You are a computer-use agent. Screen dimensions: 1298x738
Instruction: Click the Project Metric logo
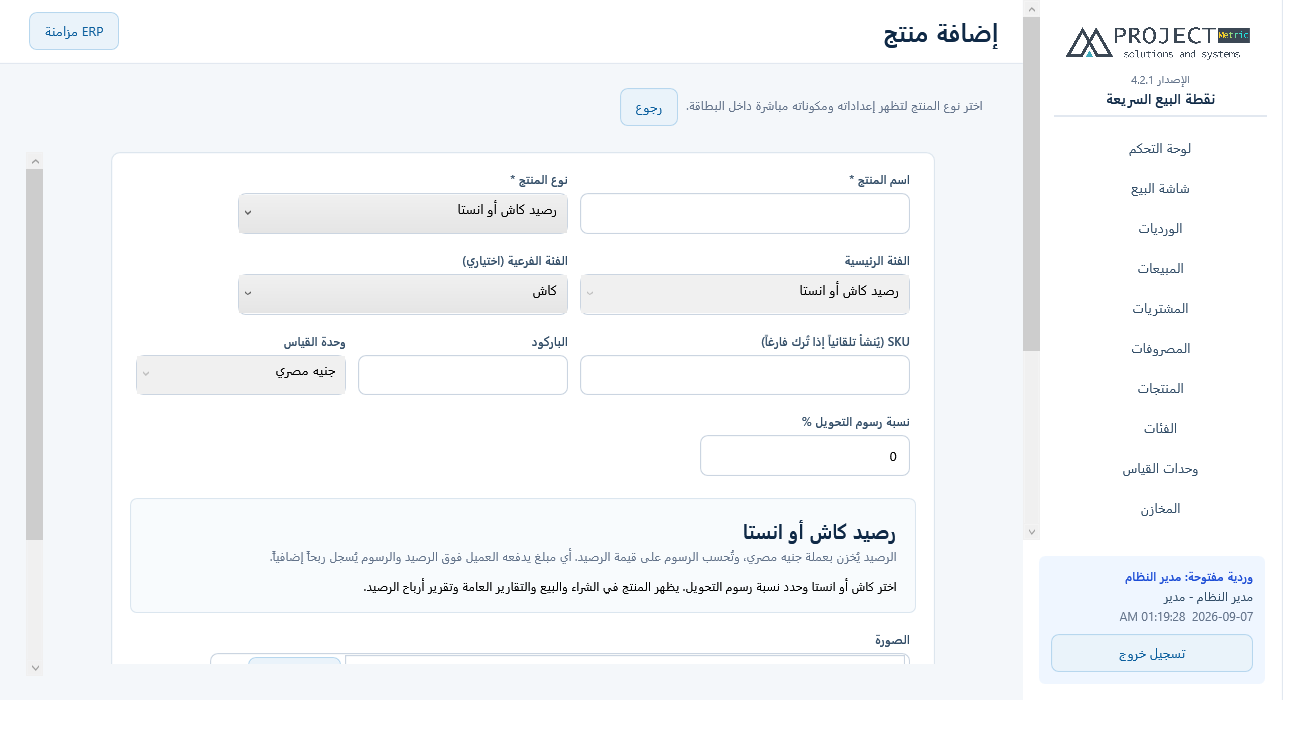(x=1159, y=42)
